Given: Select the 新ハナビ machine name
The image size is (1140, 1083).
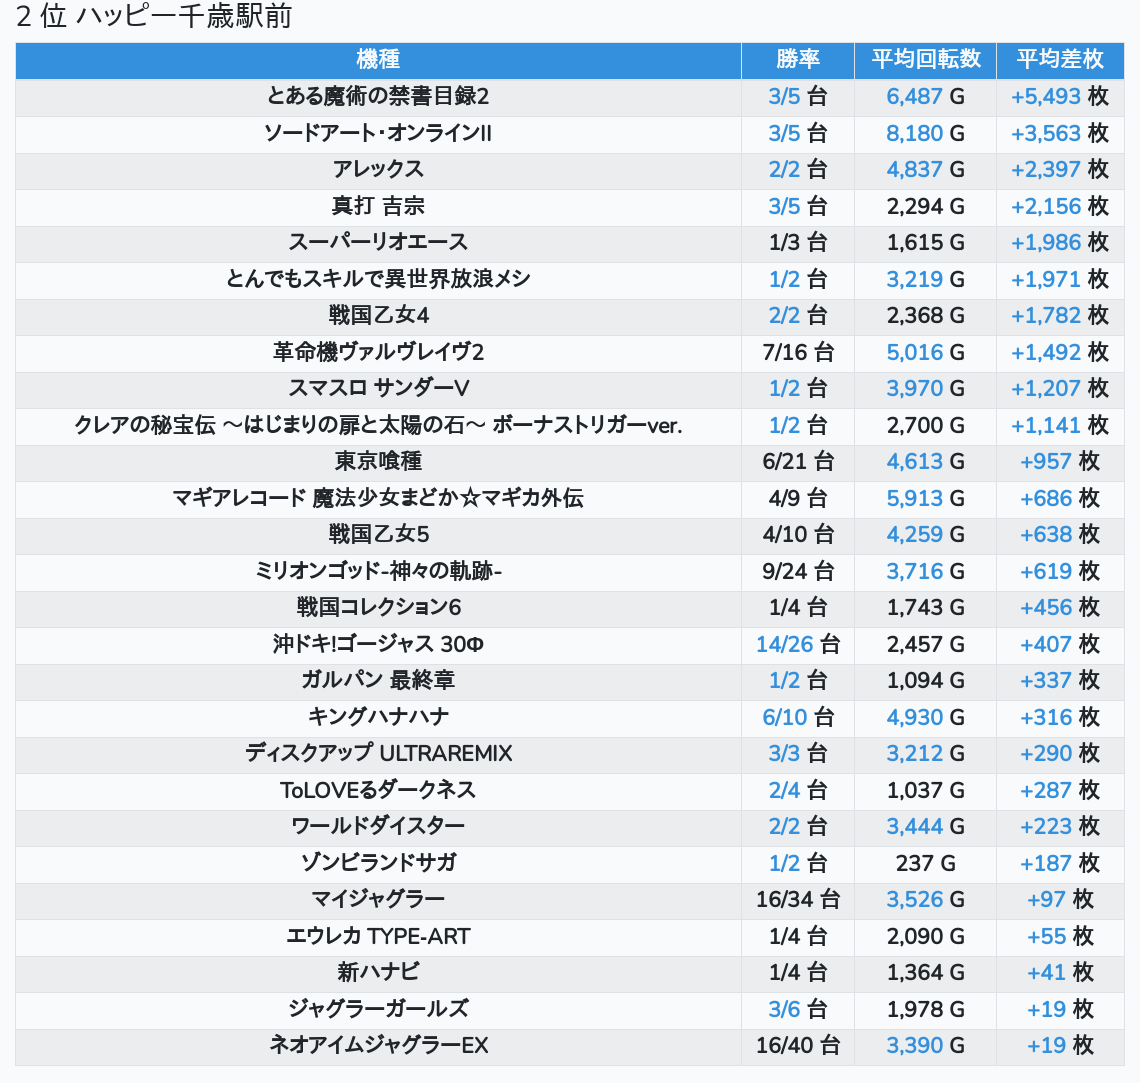Looking at the screenshot, I should 378,973.
